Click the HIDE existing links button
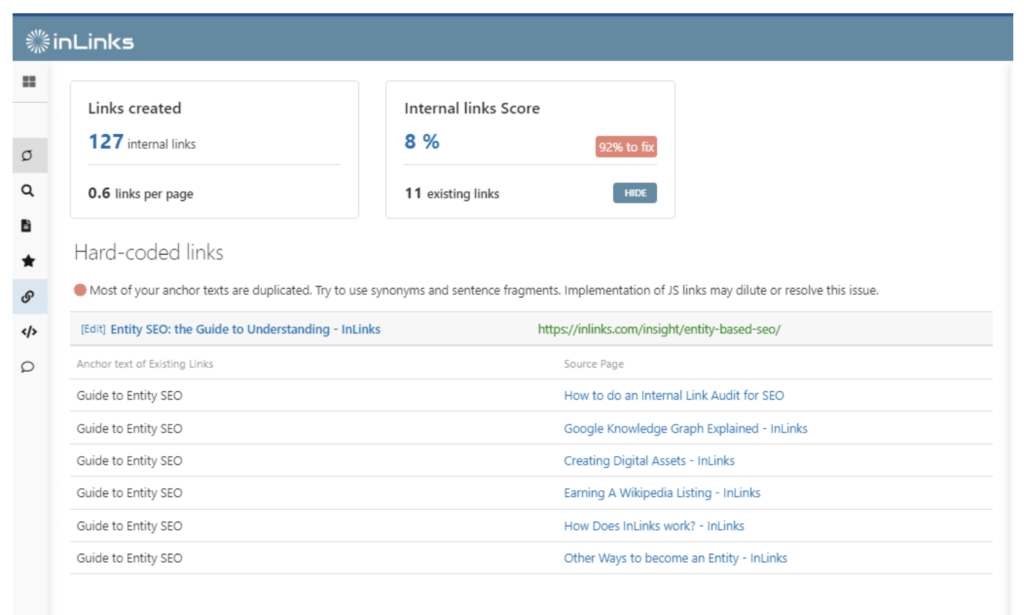Viewport: 1024px width, 615px height. pyautogui.click(x=635, y=193)
